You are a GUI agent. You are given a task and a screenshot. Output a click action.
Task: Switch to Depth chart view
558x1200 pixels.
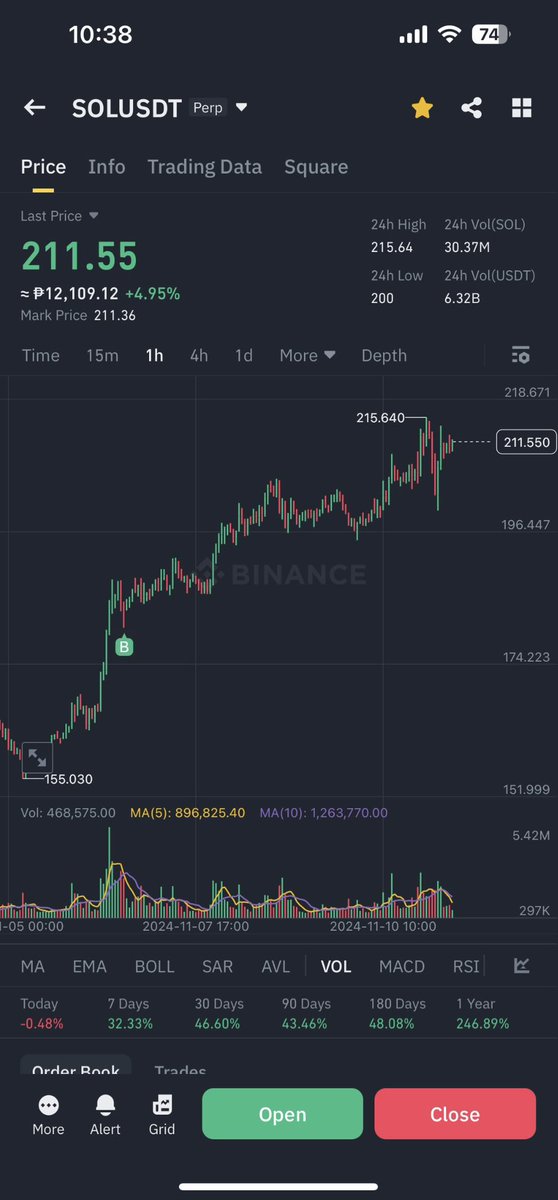[x=384, y=355]
